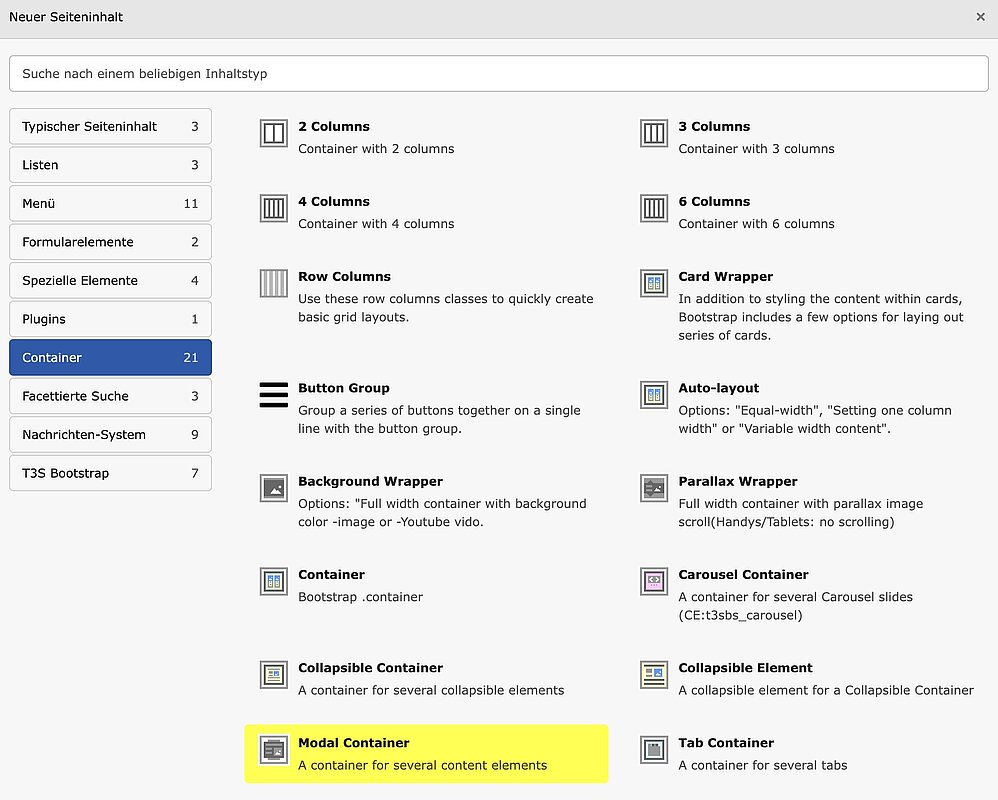Screen dimensions: 998x800
Task: Select the Background Wrapper image icon
Action: (x=273, y=488)
